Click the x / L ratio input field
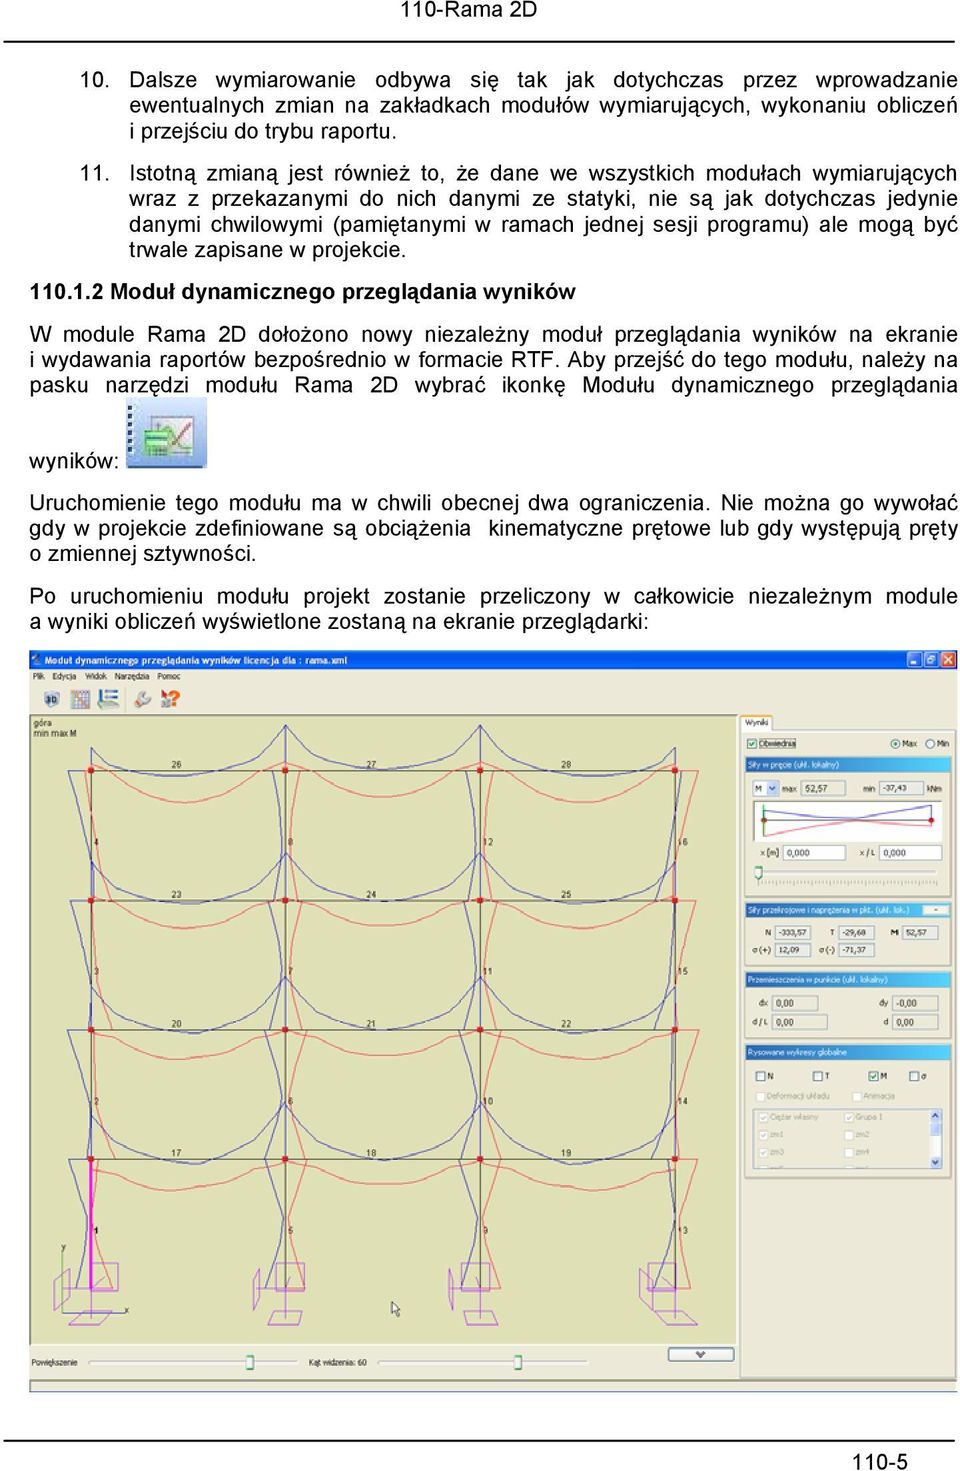 click(910, 852)
